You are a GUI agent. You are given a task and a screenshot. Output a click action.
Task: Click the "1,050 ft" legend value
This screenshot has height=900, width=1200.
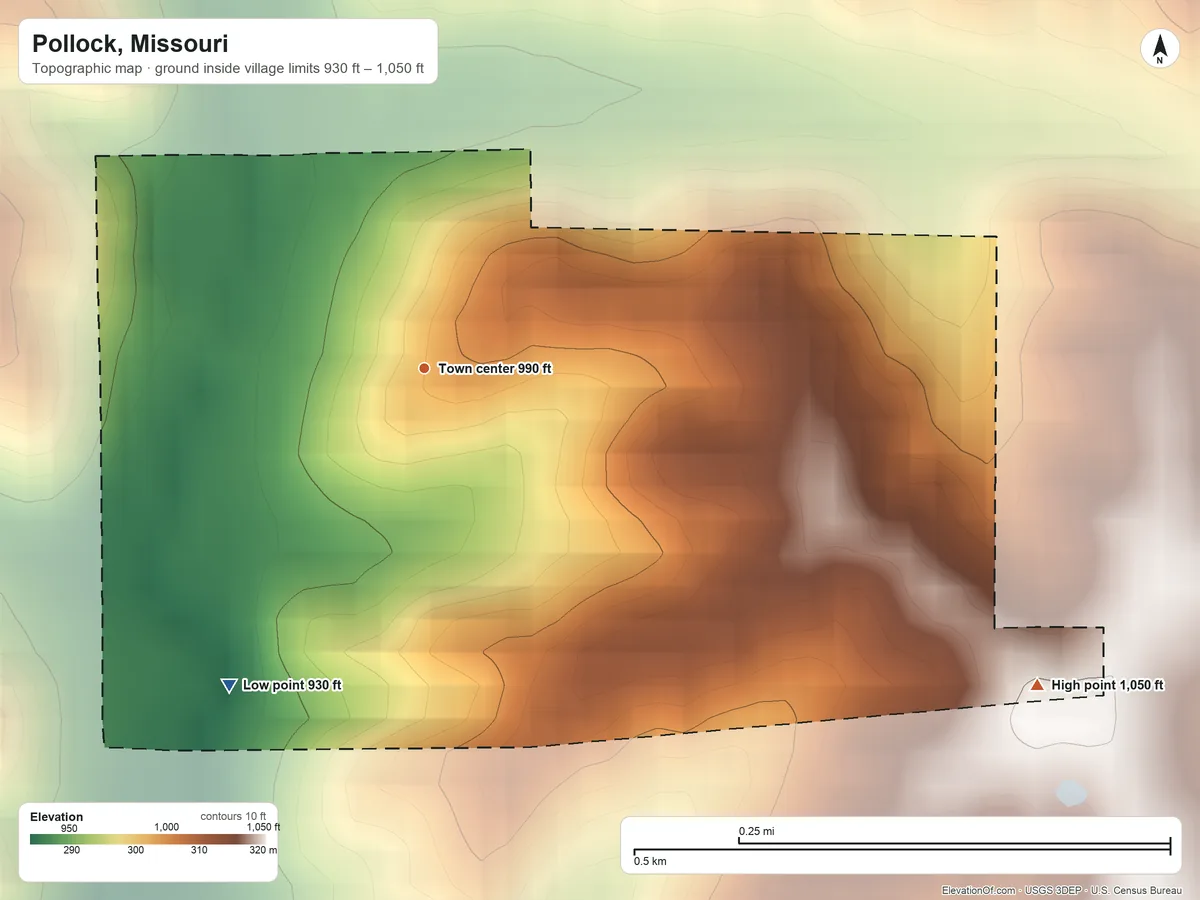tap(264, 827)
